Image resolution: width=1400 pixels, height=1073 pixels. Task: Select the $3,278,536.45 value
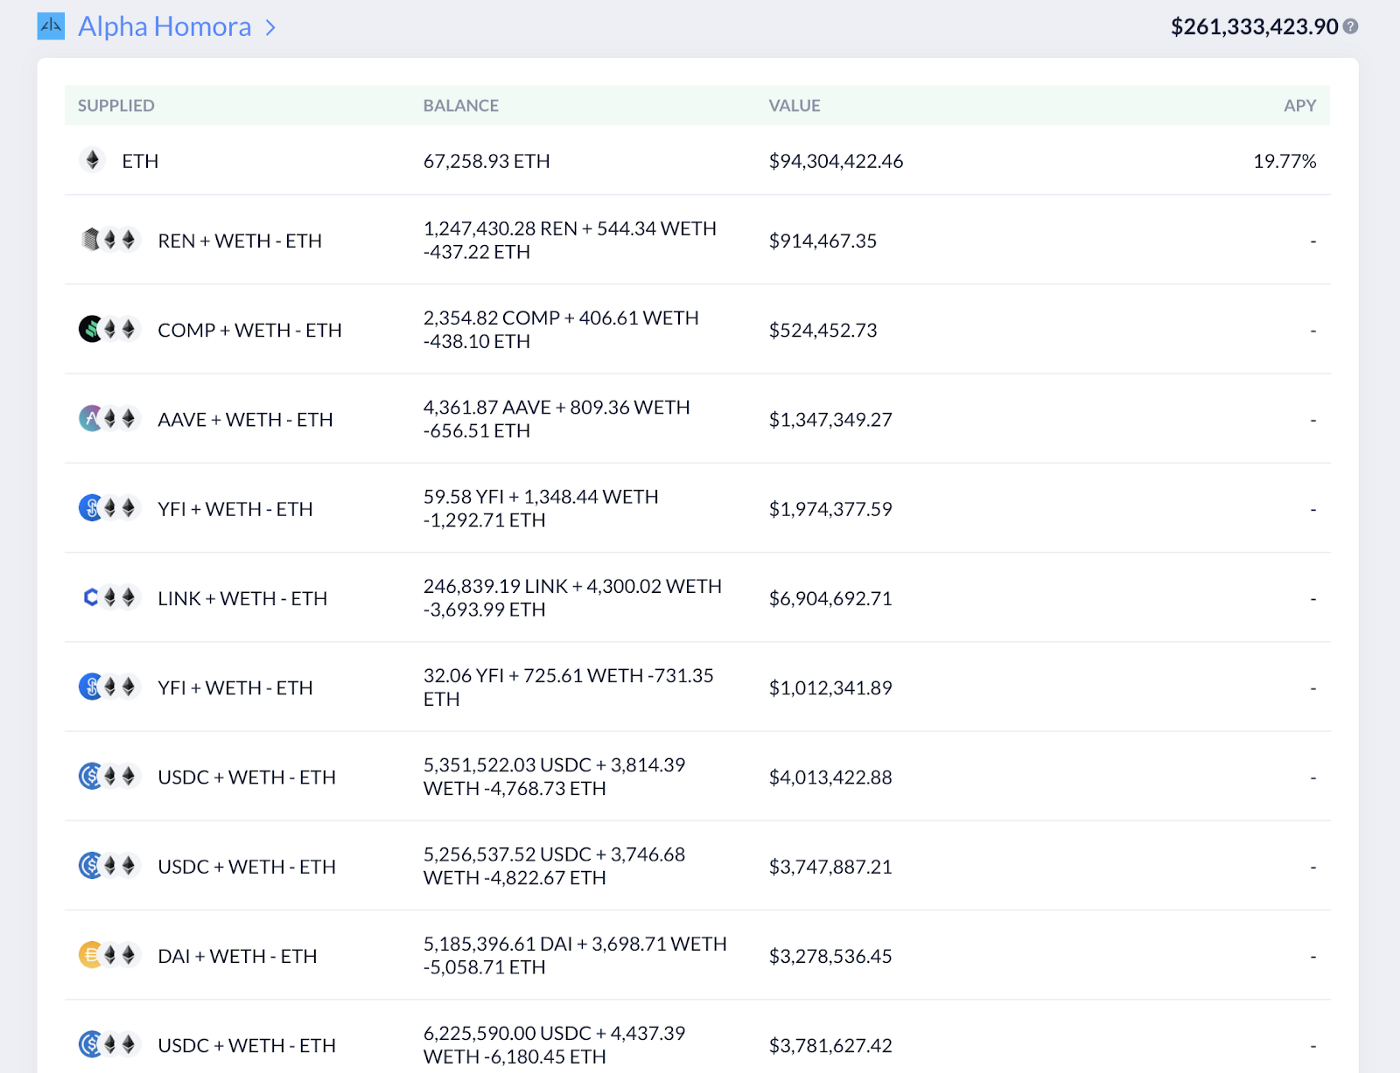[x=831, y=956]
